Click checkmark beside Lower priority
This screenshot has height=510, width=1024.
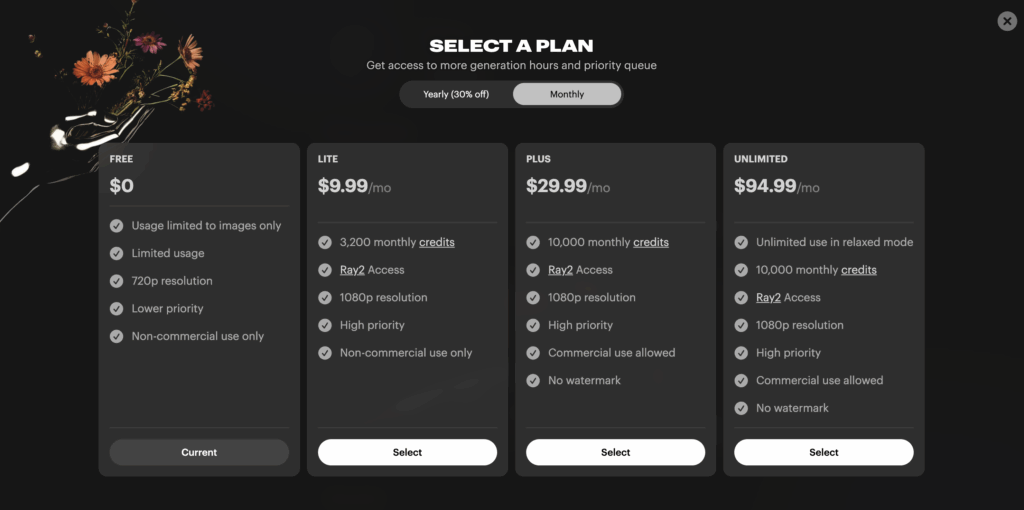tap(116, 308)
